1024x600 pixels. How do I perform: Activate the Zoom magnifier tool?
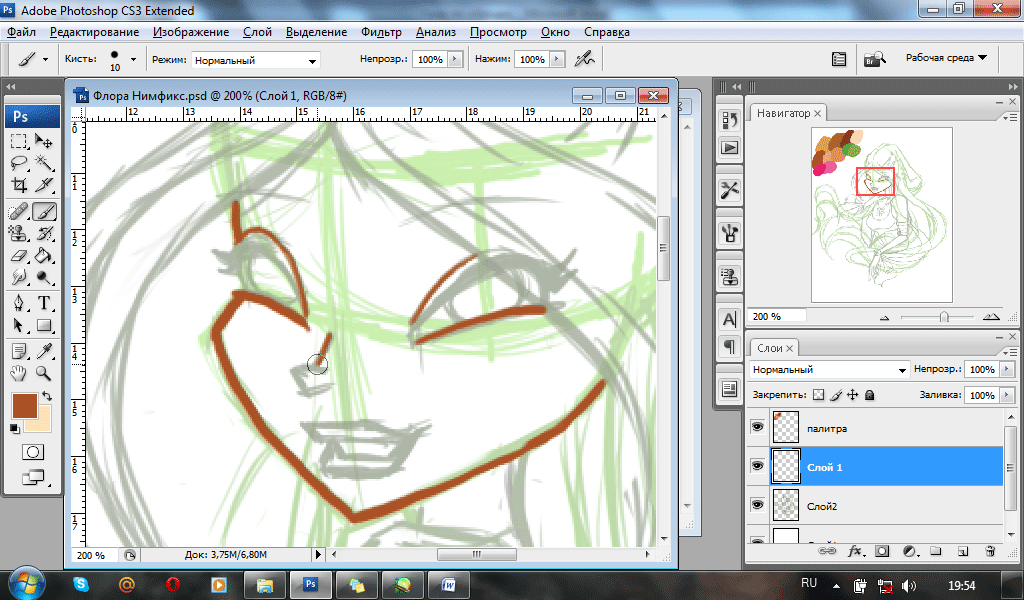point(44,373)
